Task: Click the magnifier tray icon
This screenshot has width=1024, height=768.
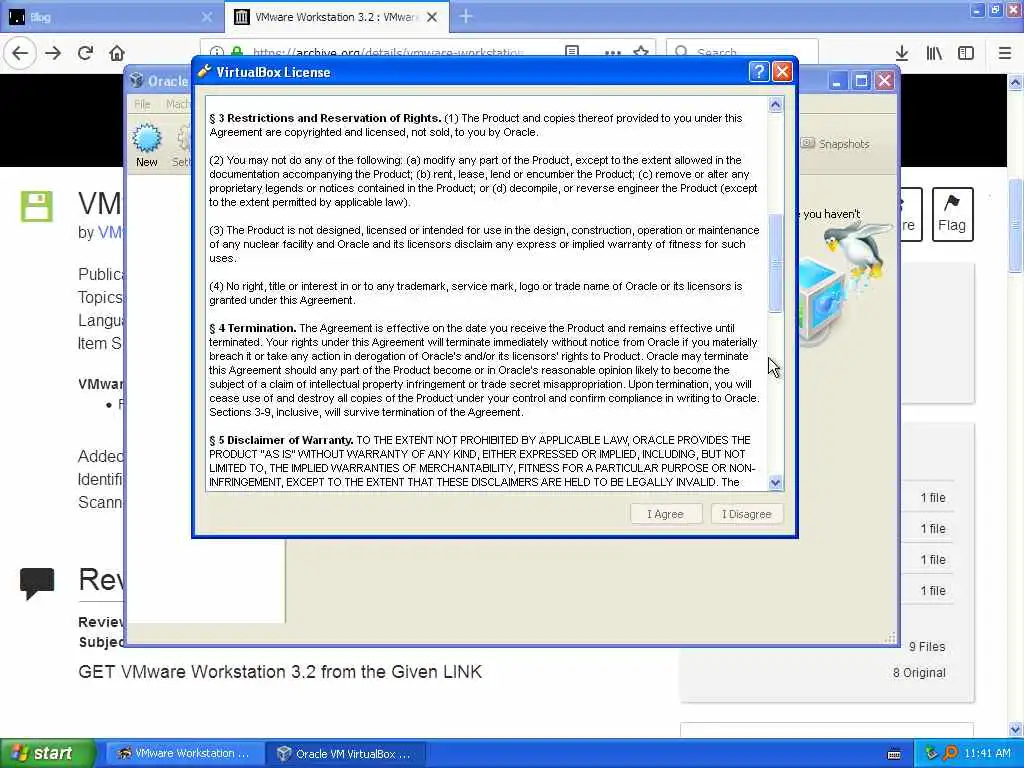Action: 950,753
